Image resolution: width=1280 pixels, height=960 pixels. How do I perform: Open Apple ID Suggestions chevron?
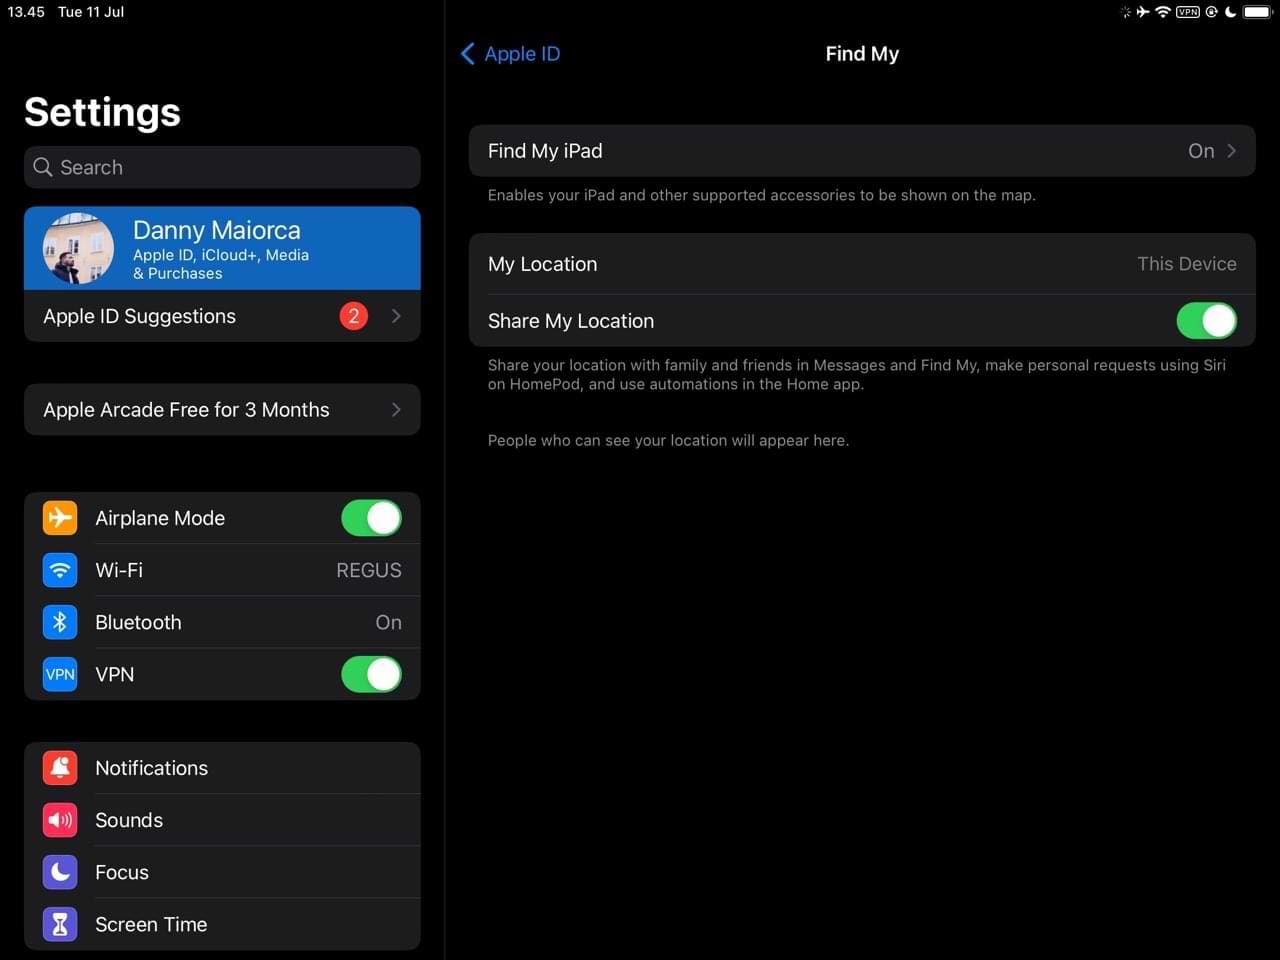click(397, 316)
